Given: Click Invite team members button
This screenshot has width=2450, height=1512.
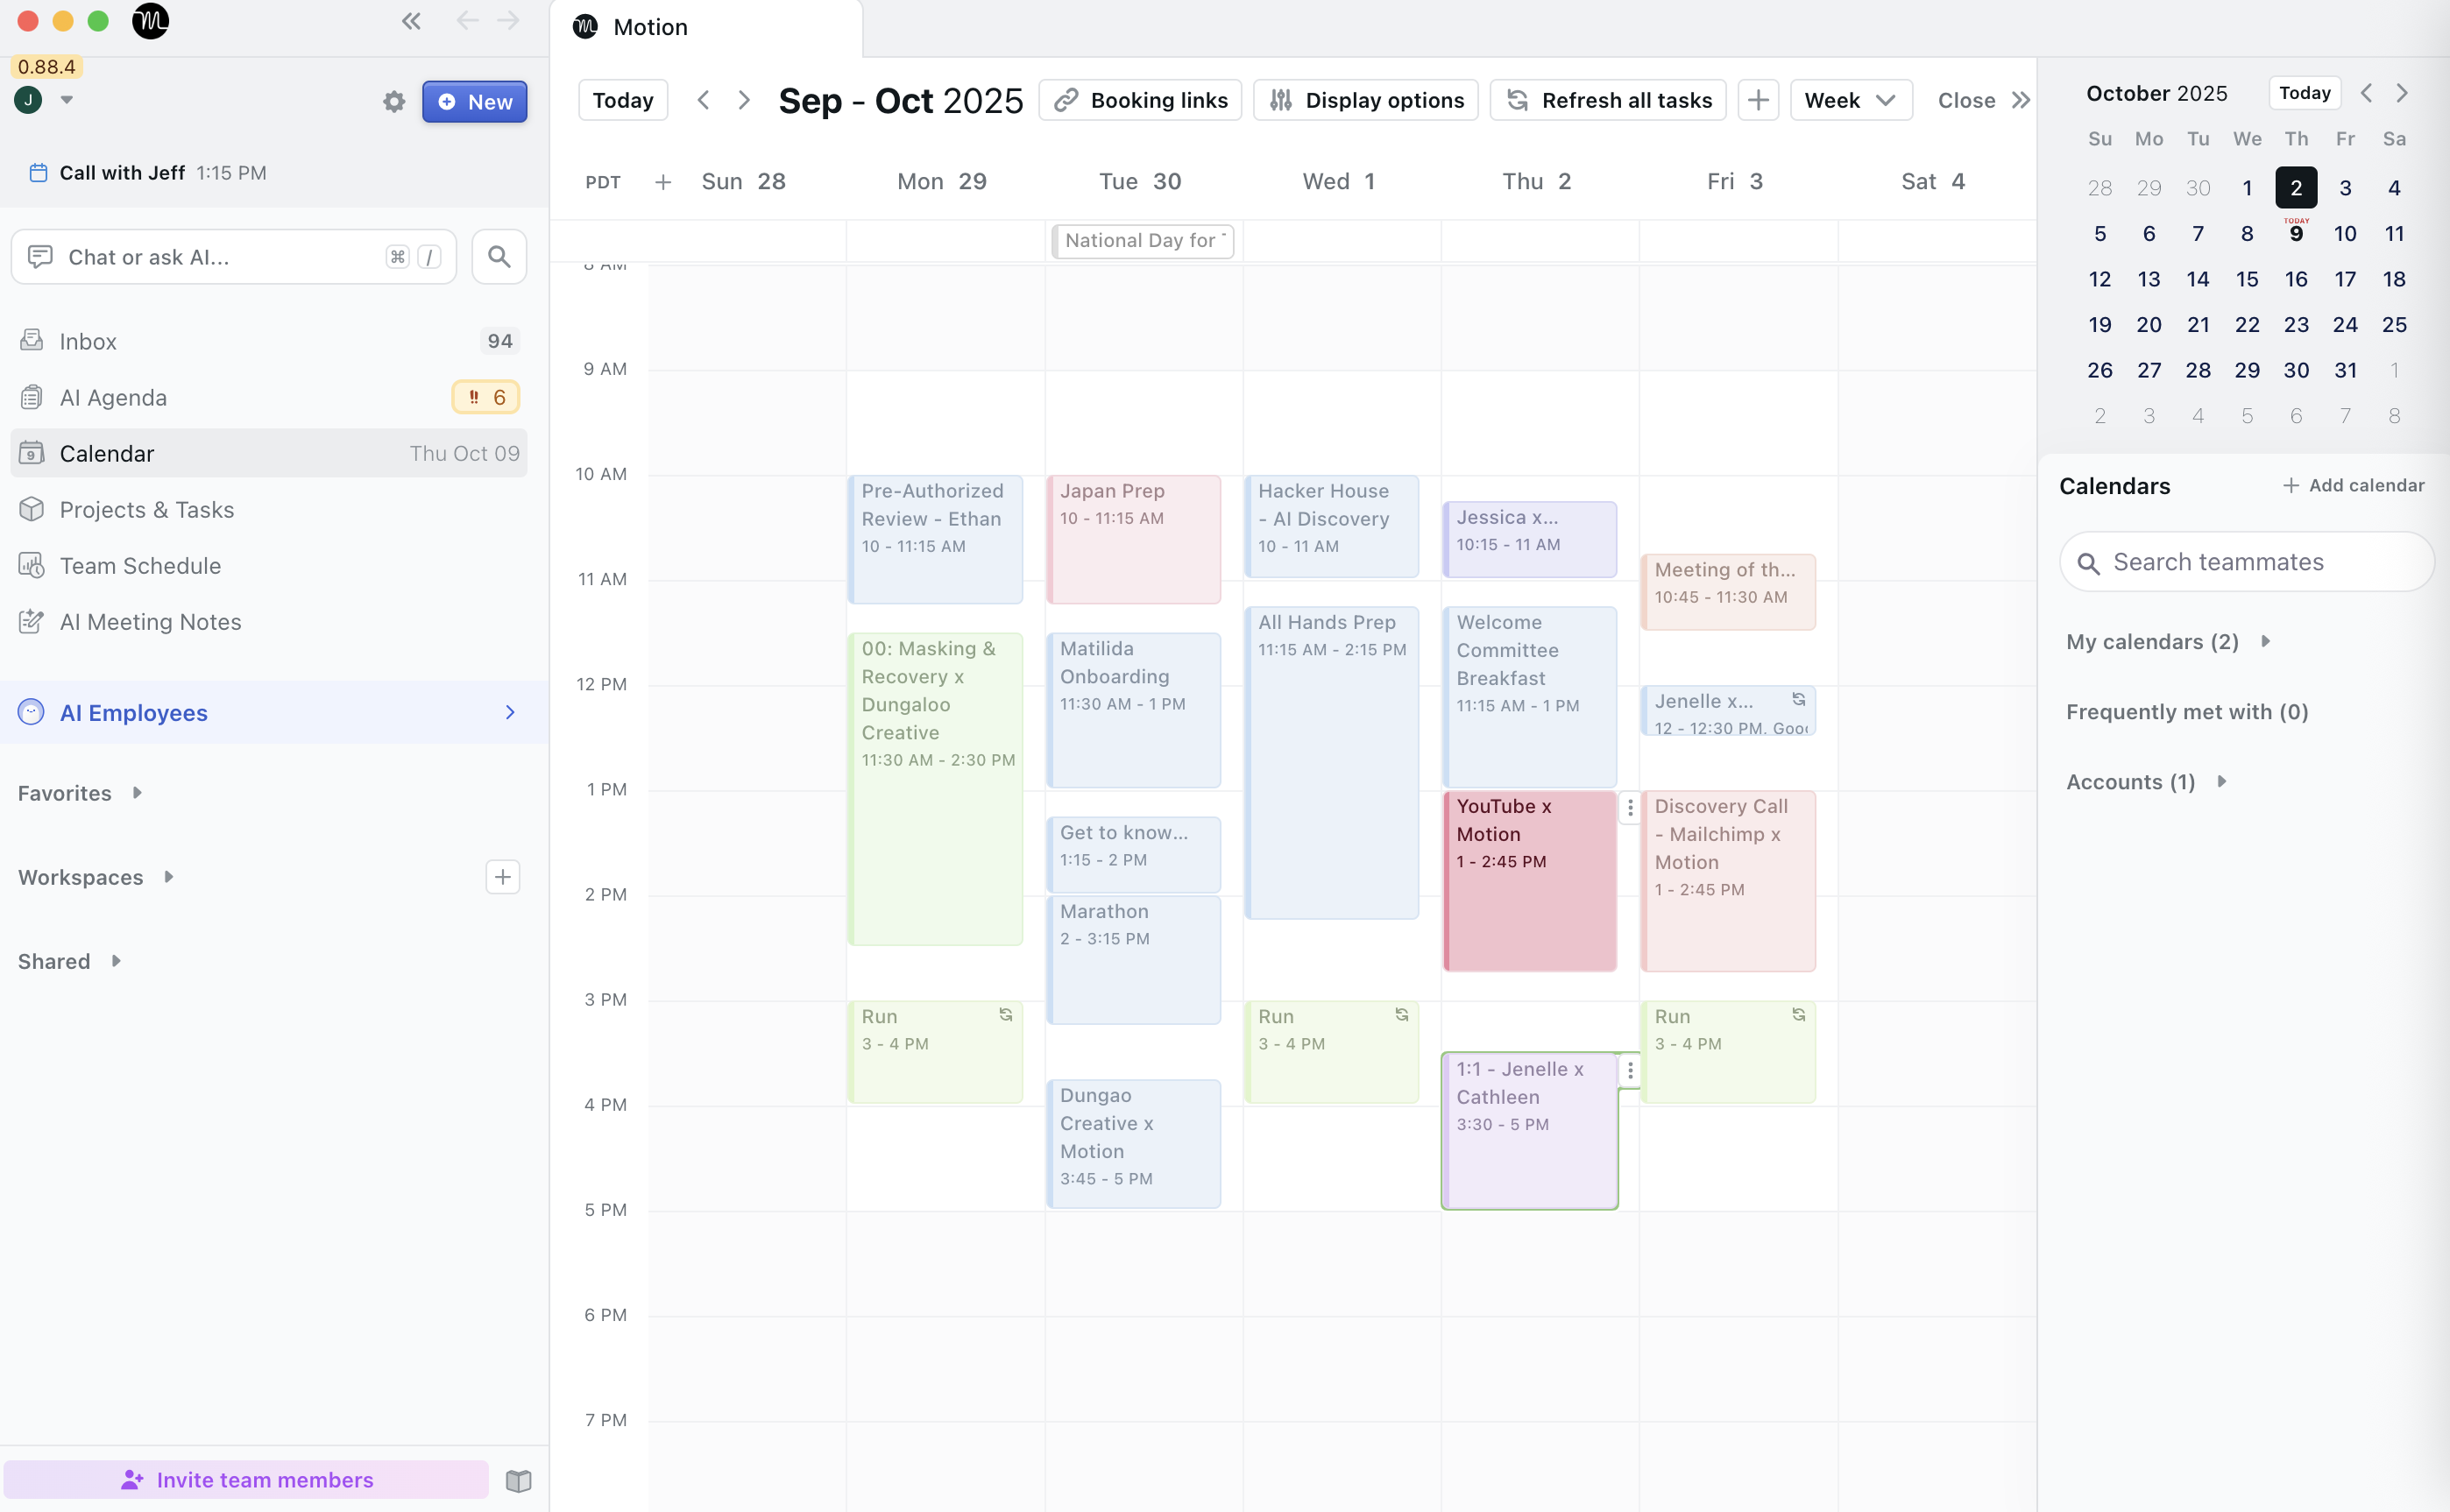Looking at the screenshot, I should (247, 1479).
